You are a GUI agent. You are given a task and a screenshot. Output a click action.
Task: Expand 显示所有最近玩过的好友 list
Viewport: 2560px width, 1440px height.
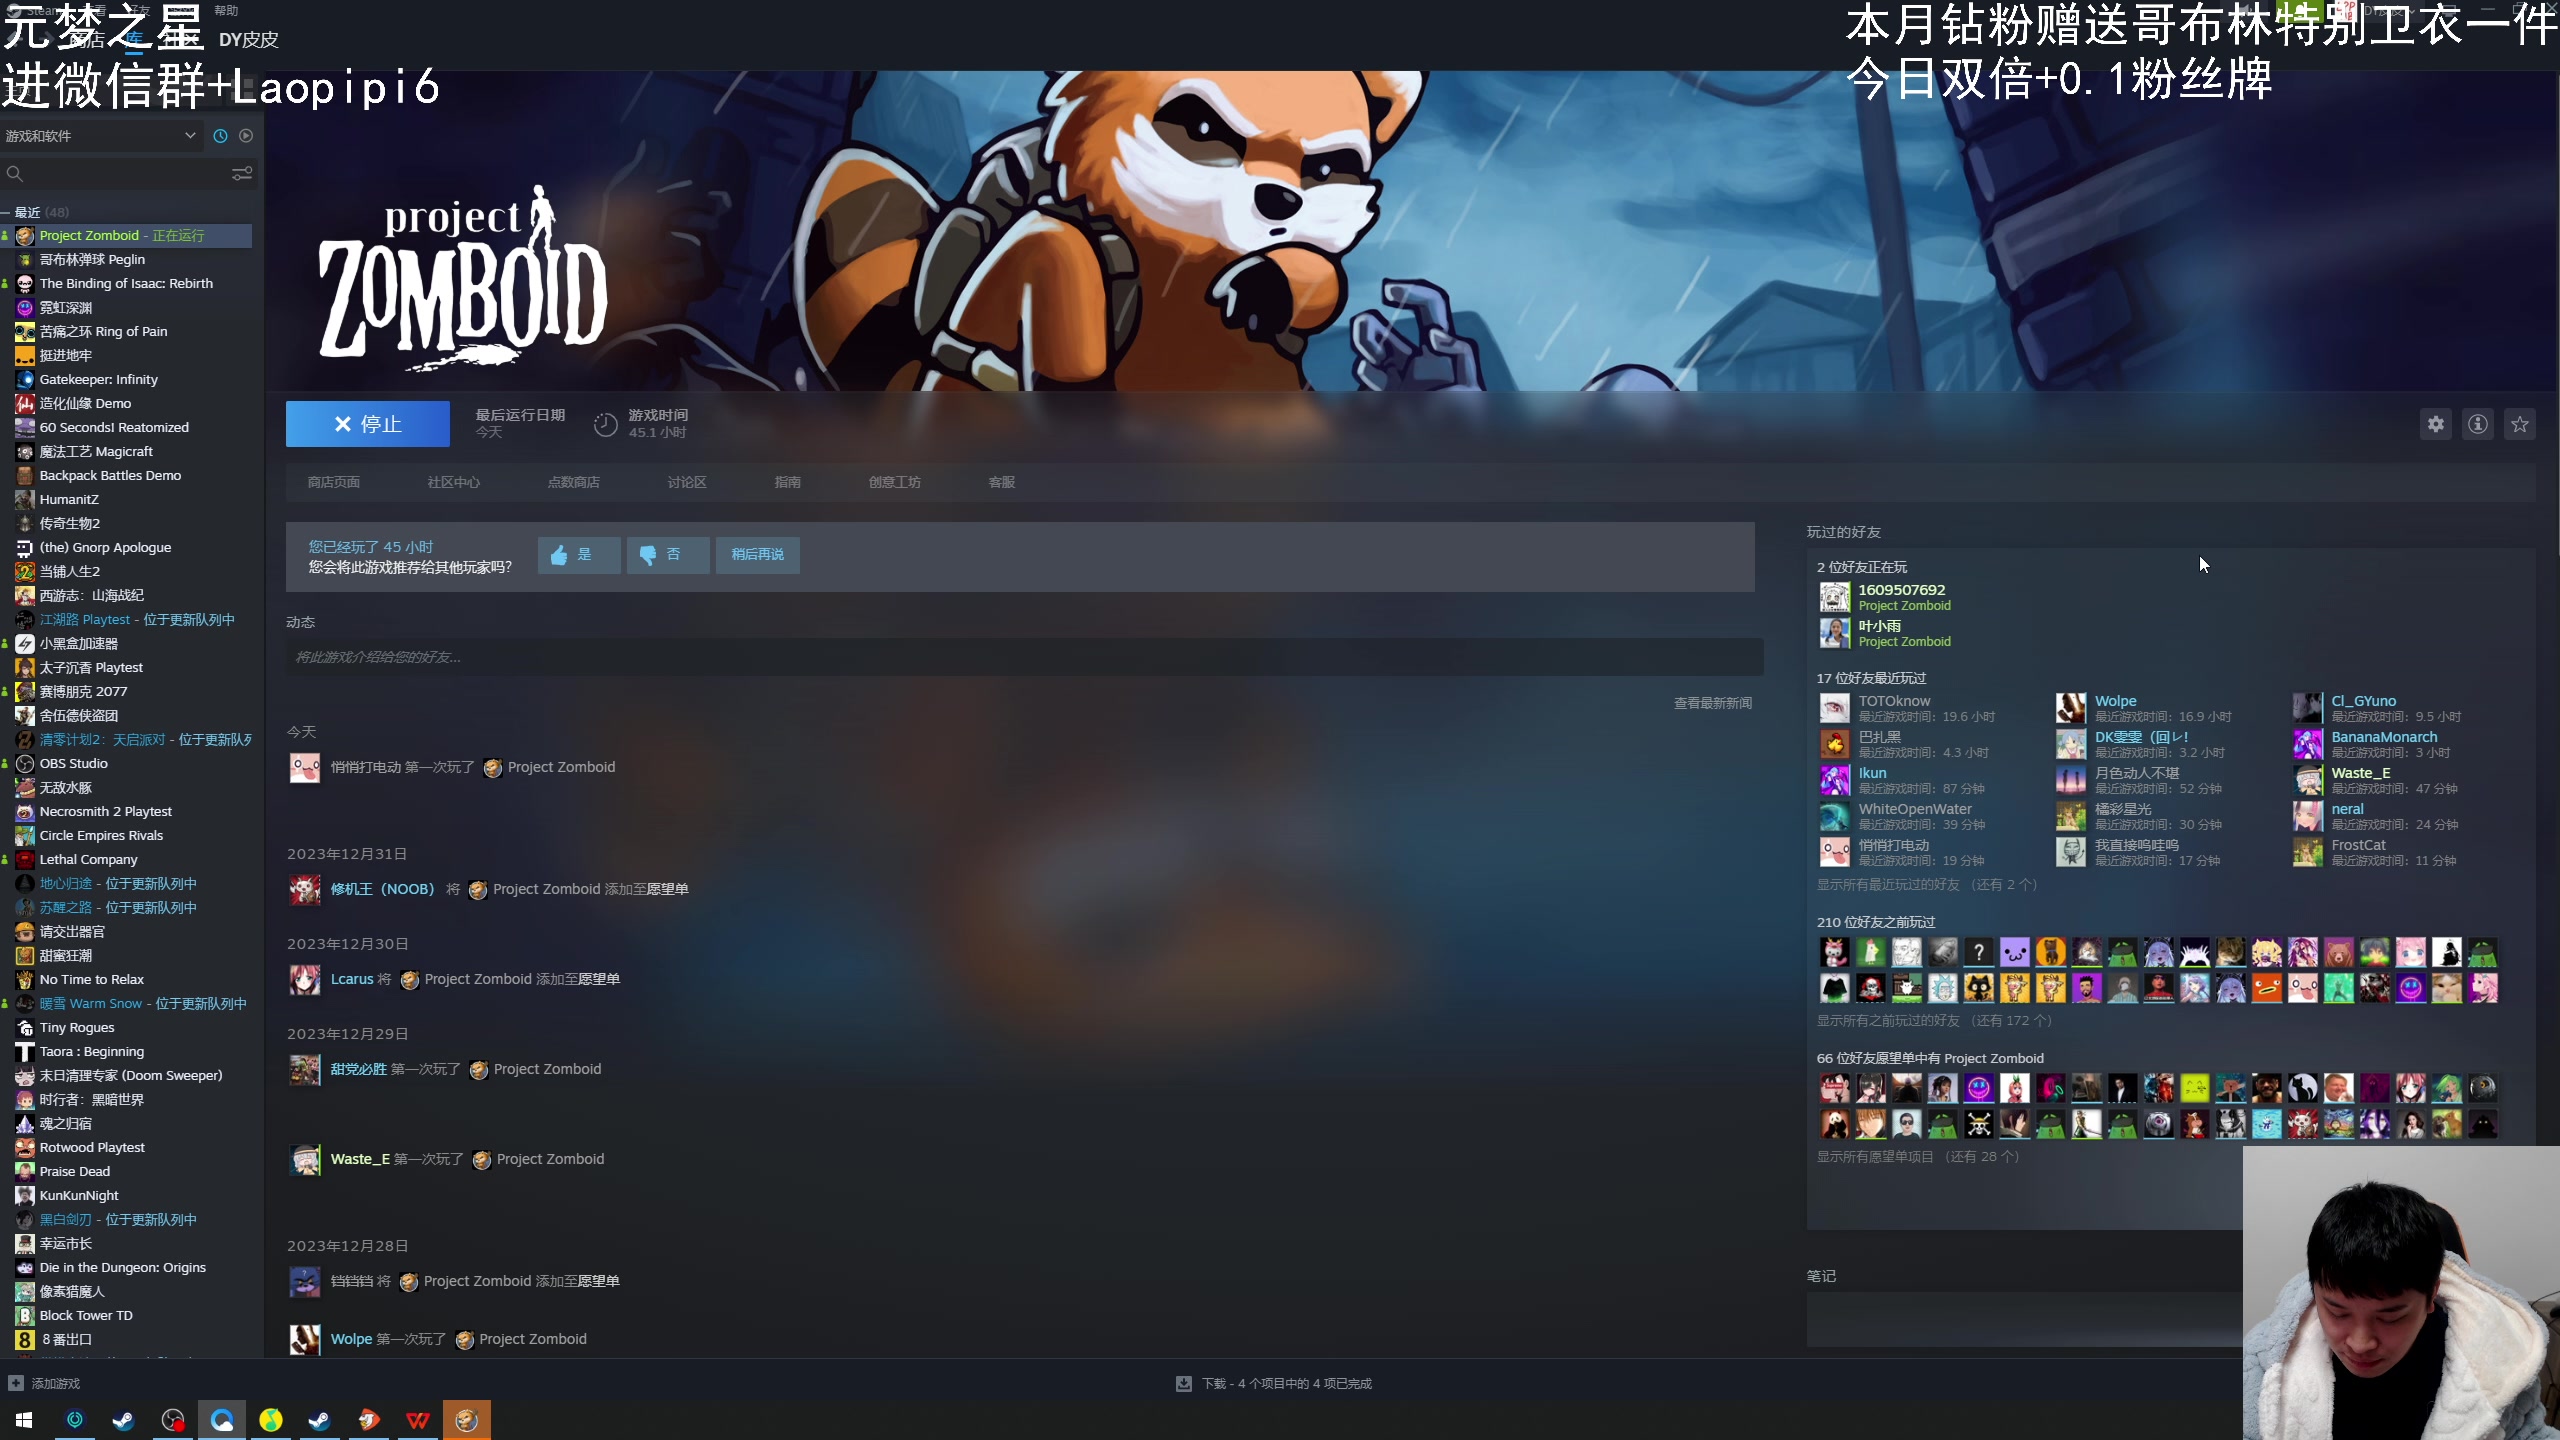1927,885
